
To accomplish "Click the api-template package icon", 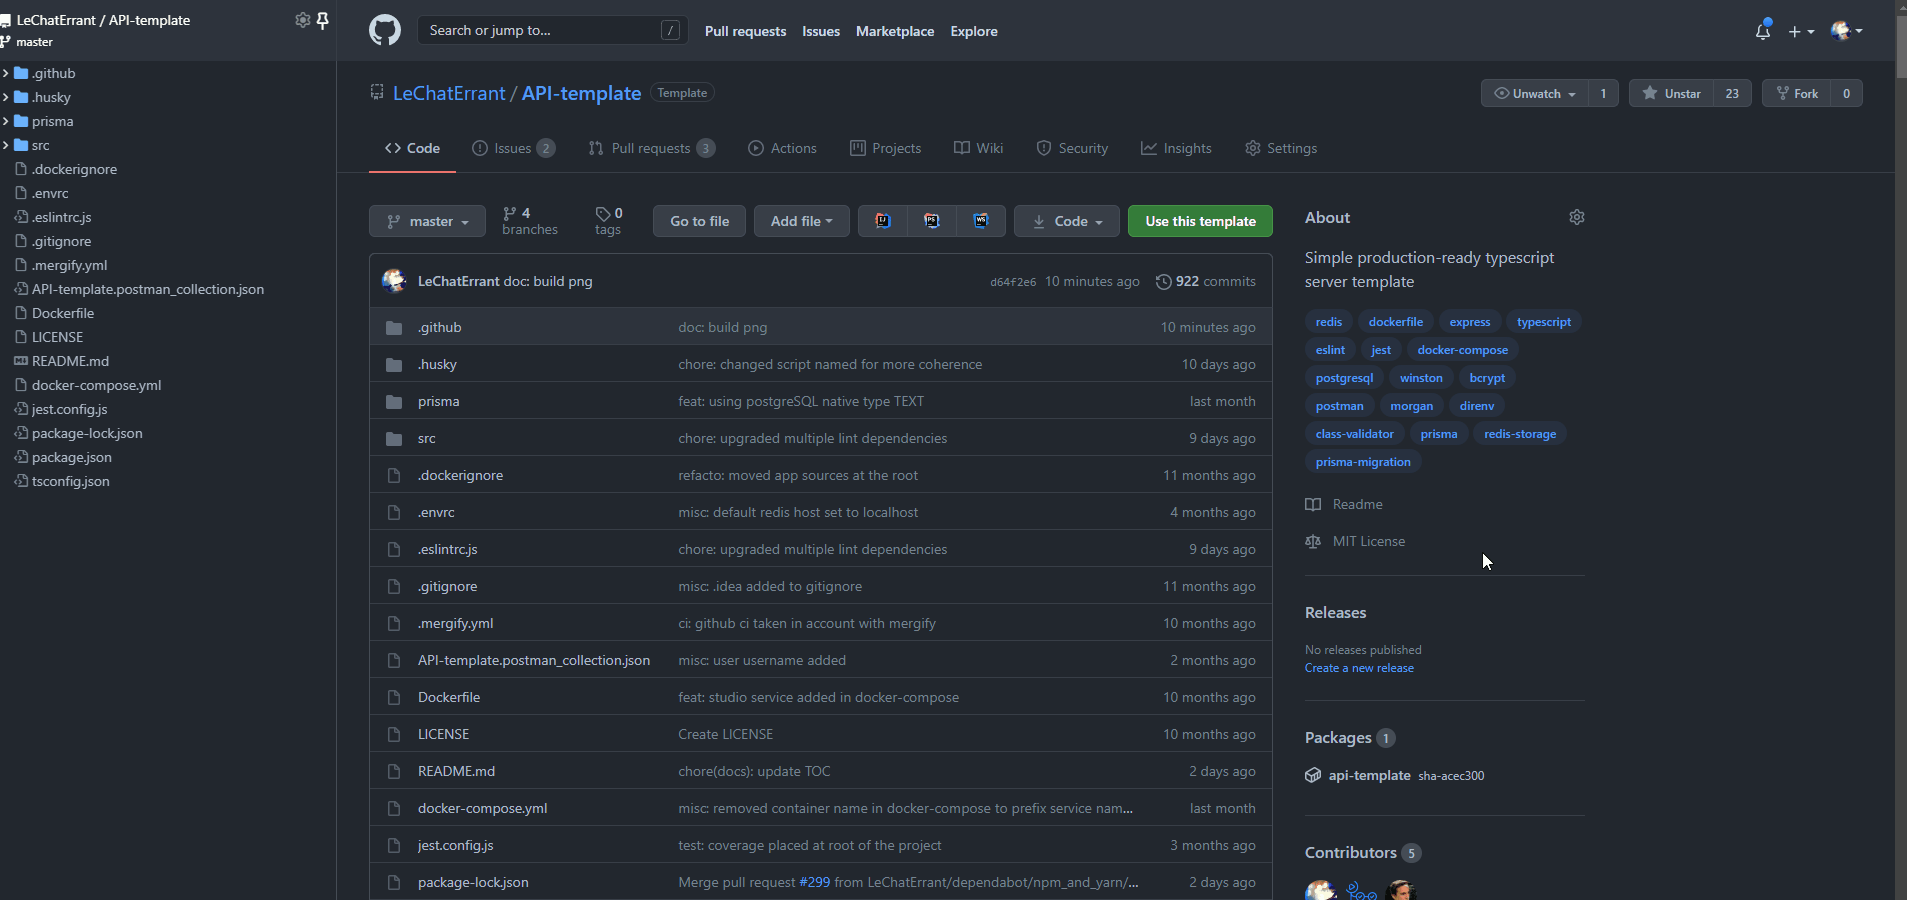I will (1313, 775).
